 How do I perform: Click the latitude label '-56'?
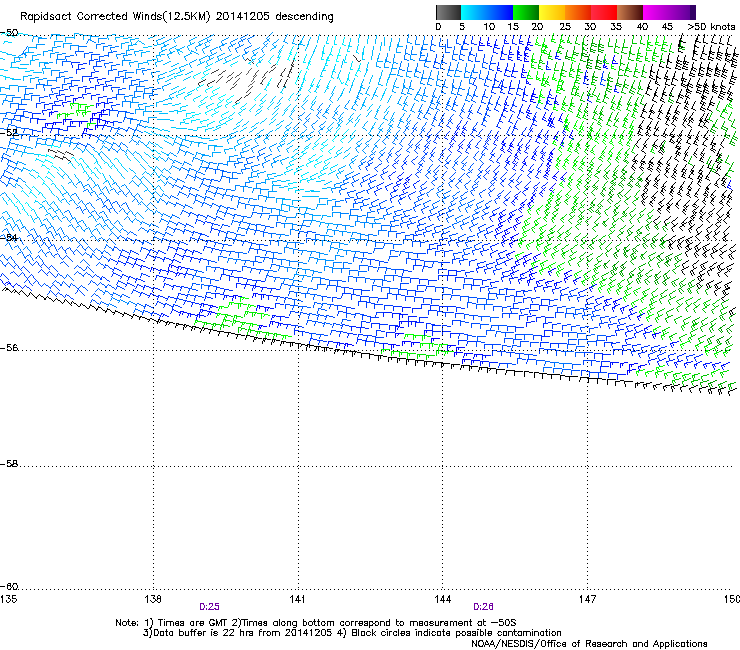[9, 347]
